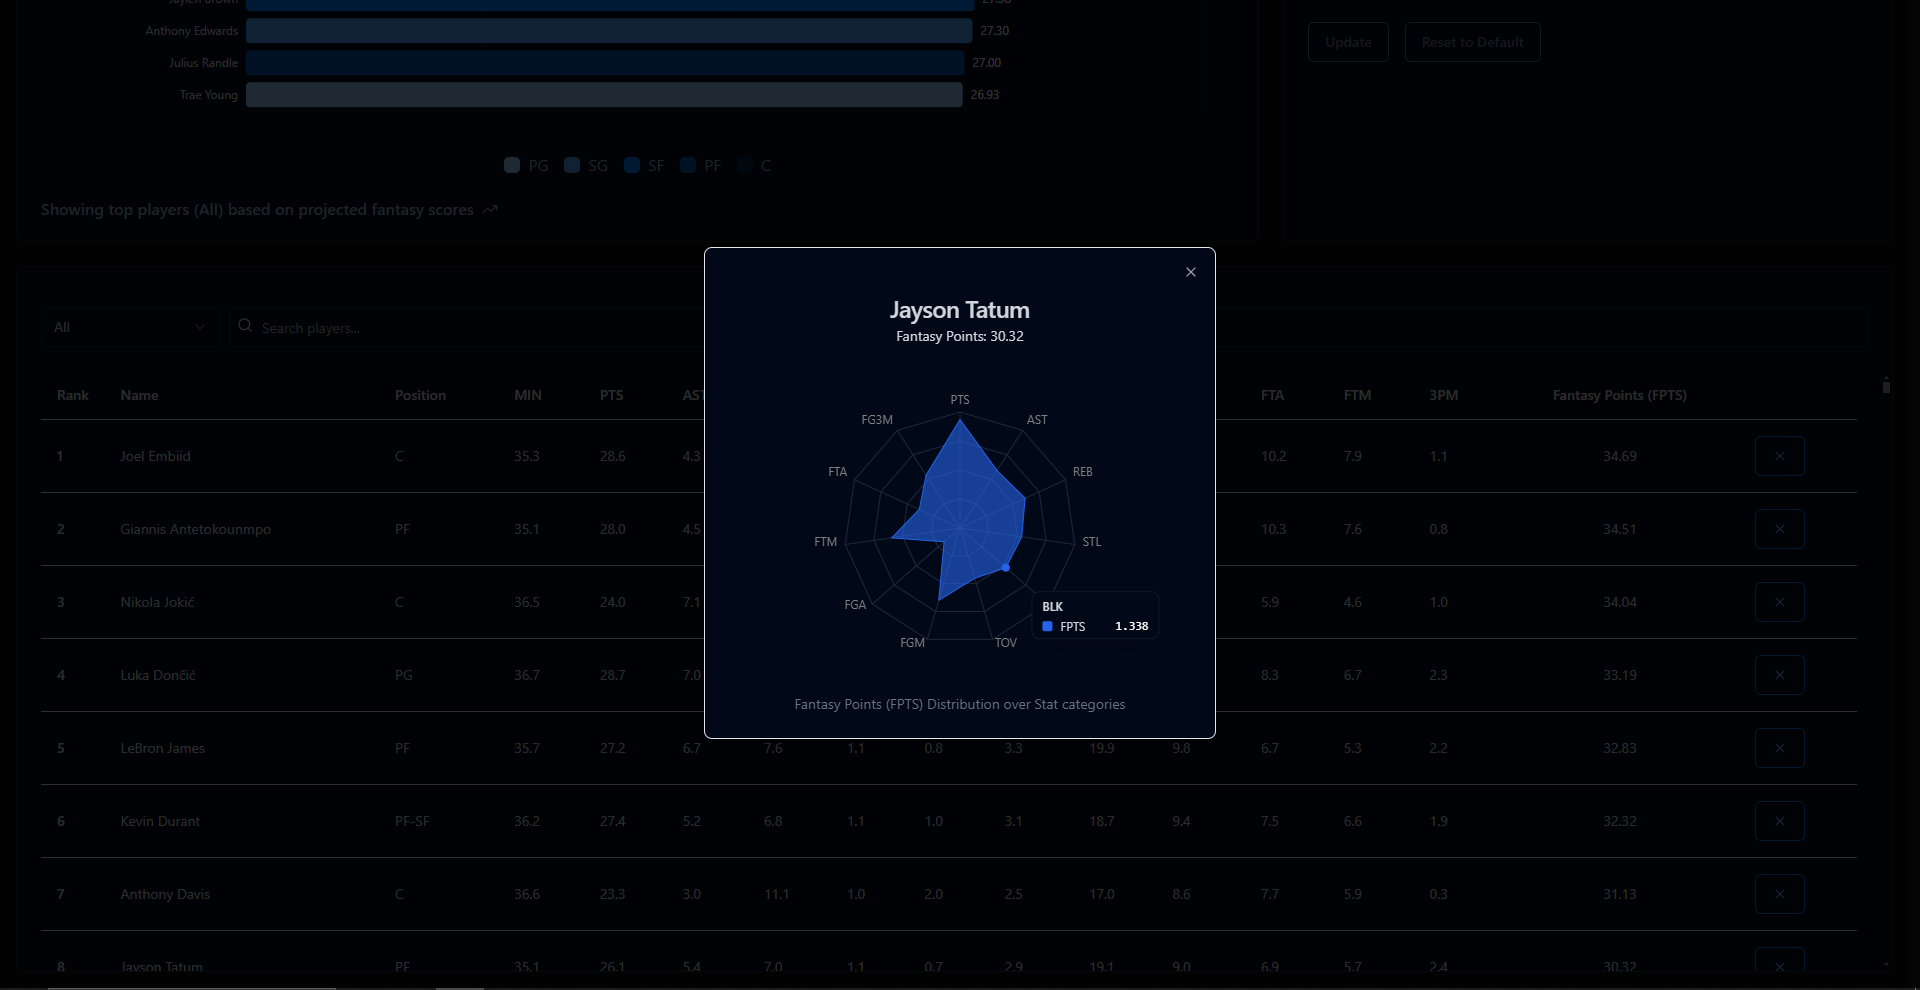This screenshot has width=1920, height=990.
Task: Sort by Position column header
Action: pyautogui.click(x=420, y=395)
